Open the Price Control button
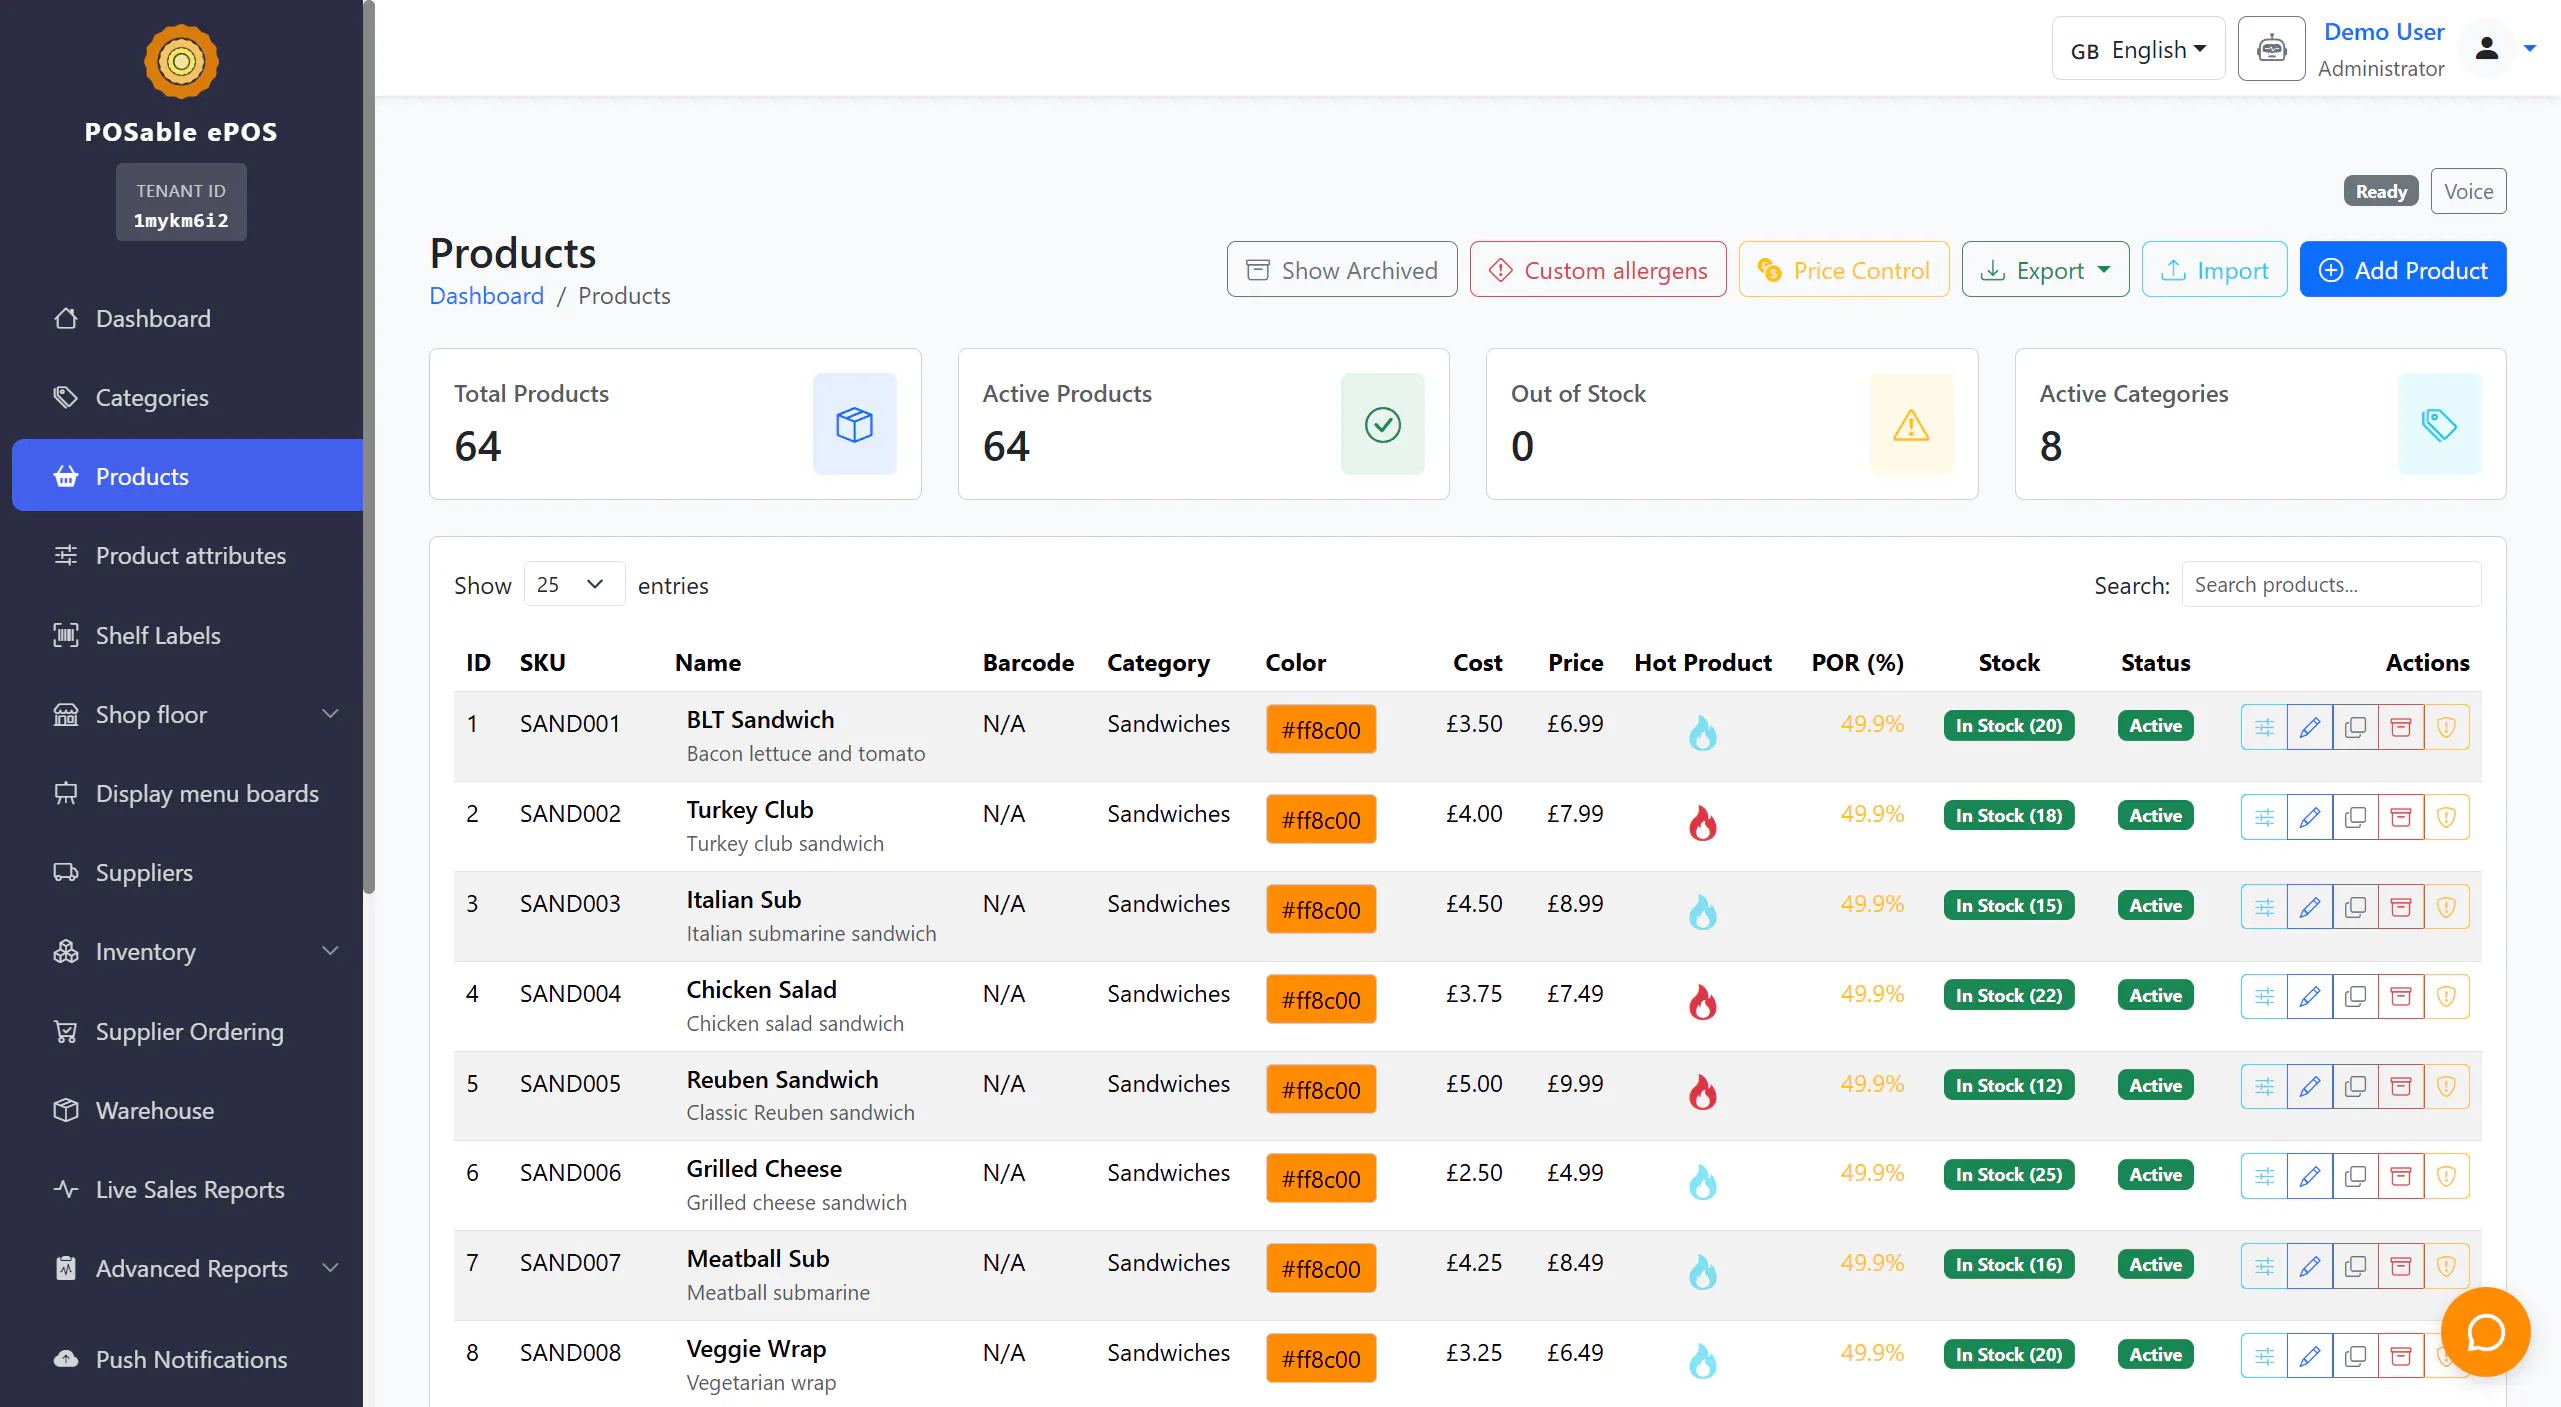The height and width of the screenshot is (1407, 2561). point(1843,270)
